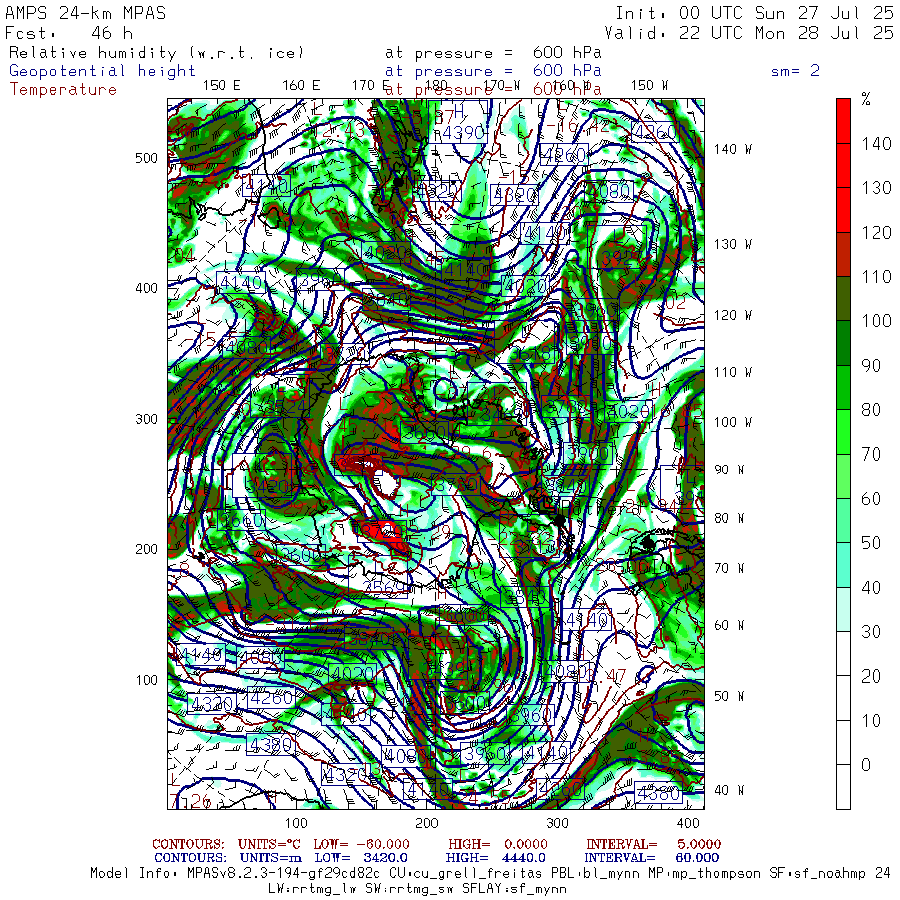Click the '80 W' longitude label
The width and height of the screenshot is (900, 900).
[729, 518]
